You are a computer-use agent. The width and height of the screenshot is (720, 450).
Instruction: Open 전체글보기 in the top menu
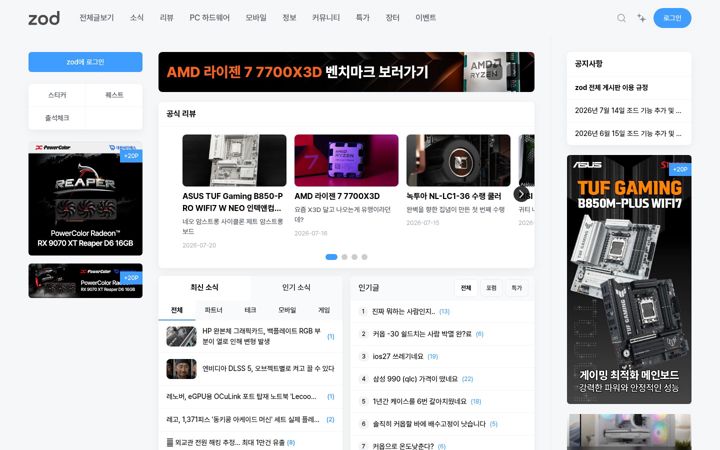[x=96, y=18]
